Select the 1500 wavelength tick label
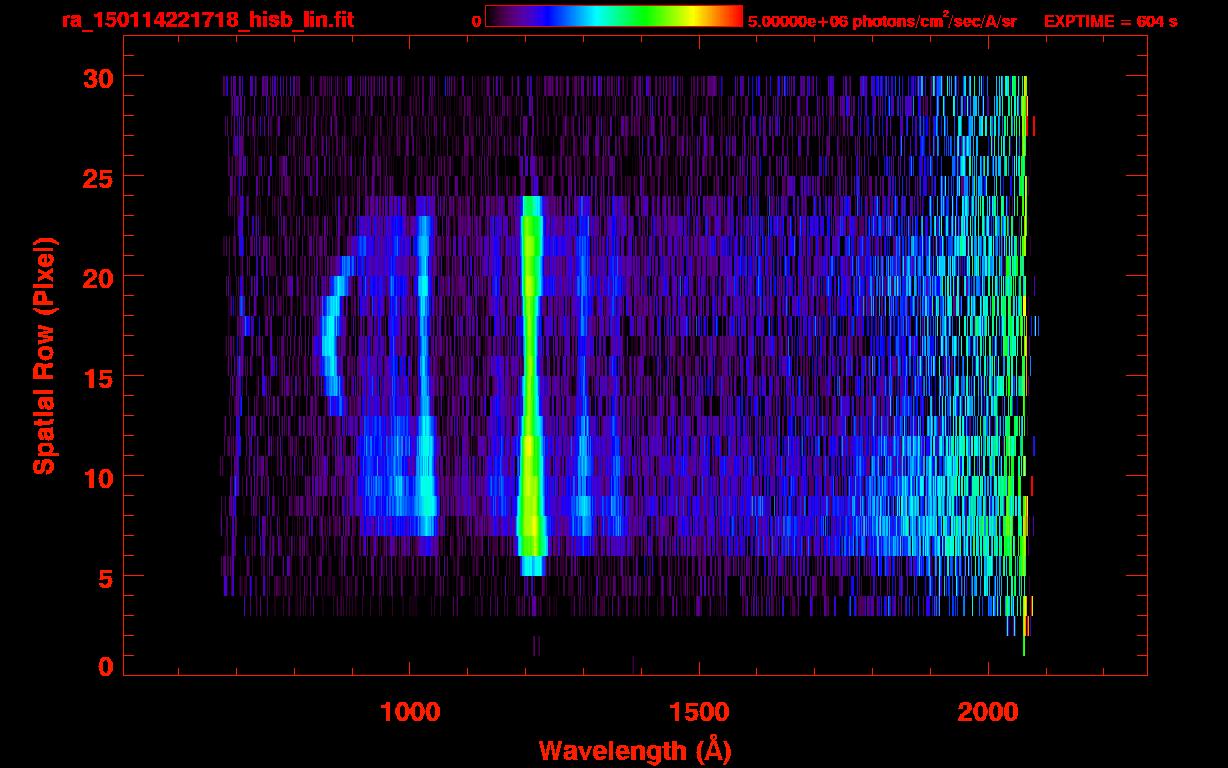 click(x=698, y=712)
